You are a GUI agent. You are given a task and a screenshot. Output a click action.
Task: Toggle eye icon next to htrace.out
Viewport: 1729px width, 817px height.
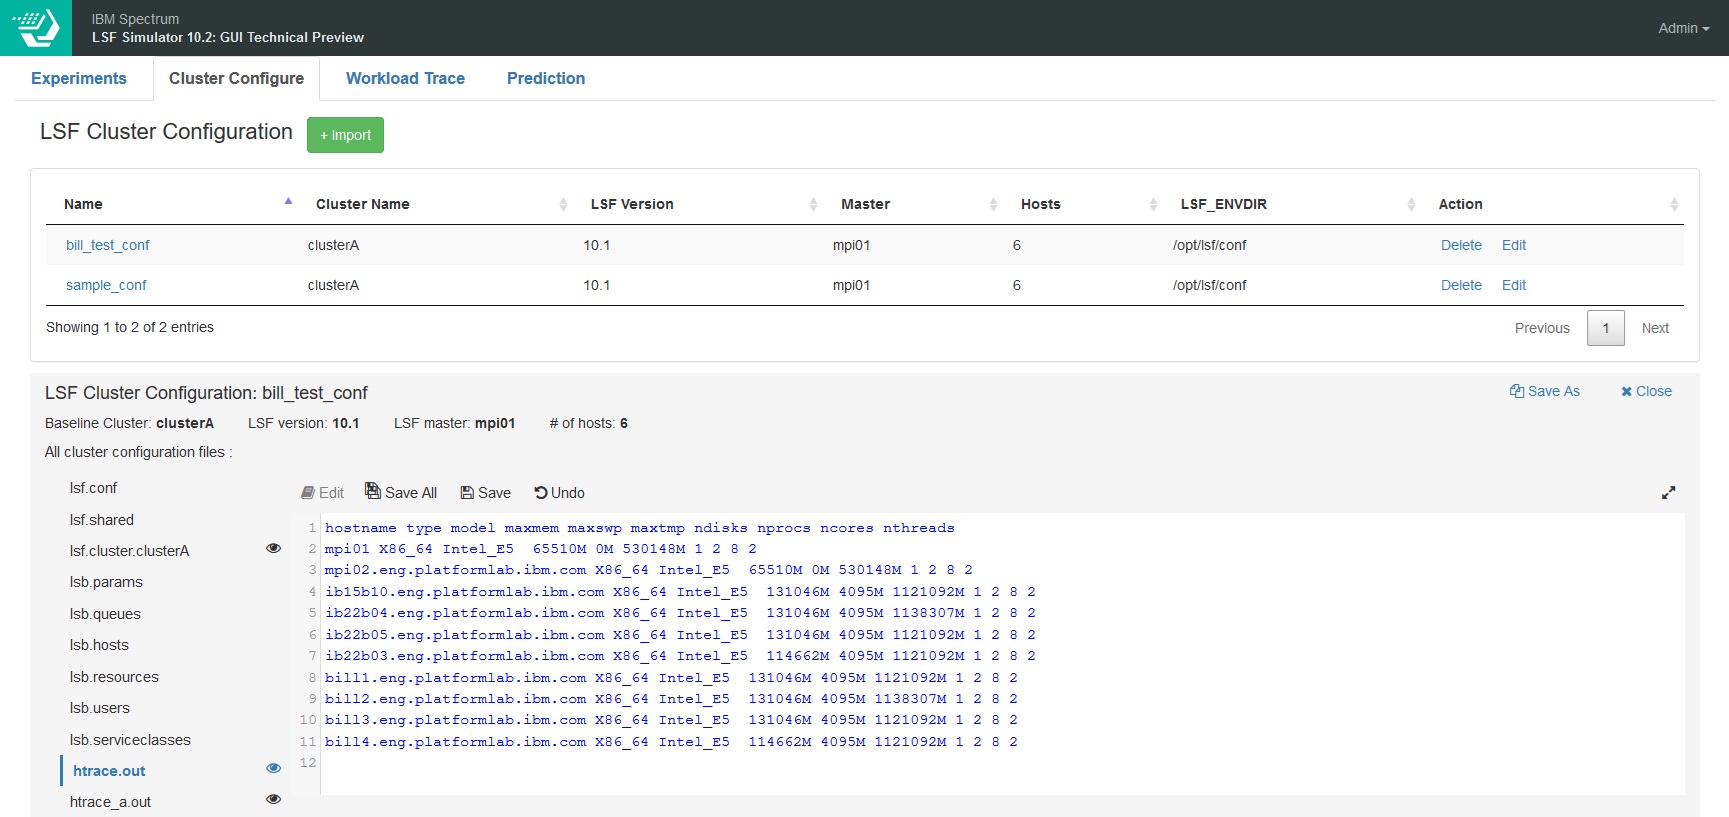coord(273,768)
